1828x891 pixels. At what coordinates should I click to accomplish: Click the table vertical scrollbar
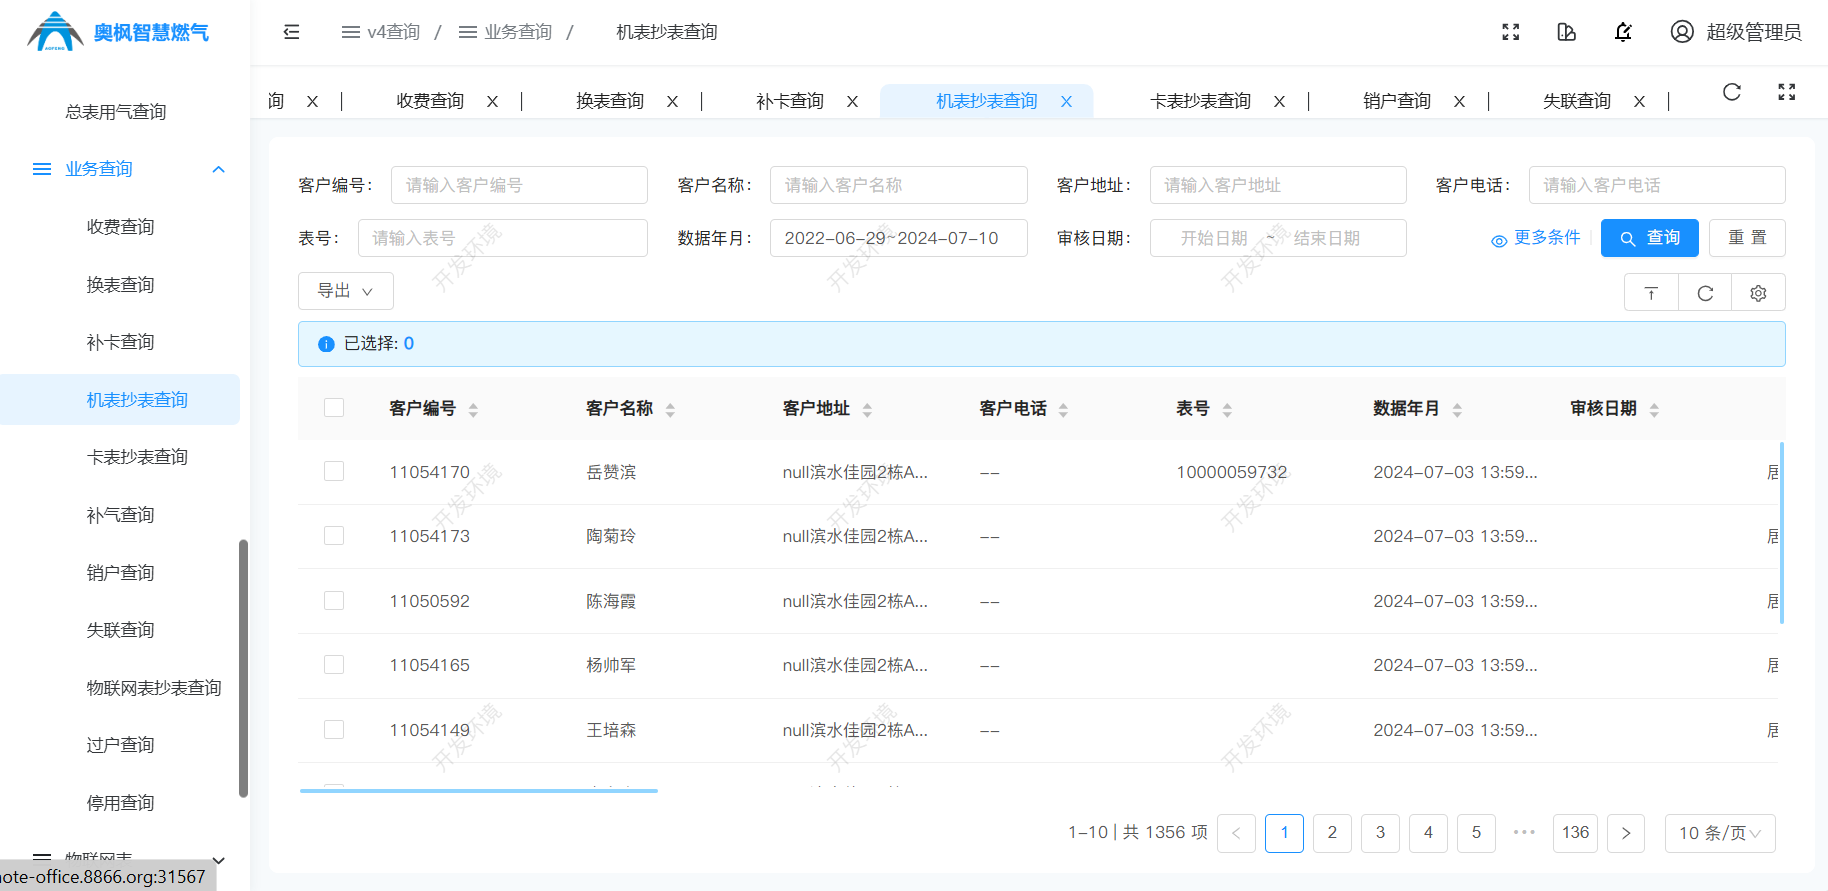tap(1782, 533)
